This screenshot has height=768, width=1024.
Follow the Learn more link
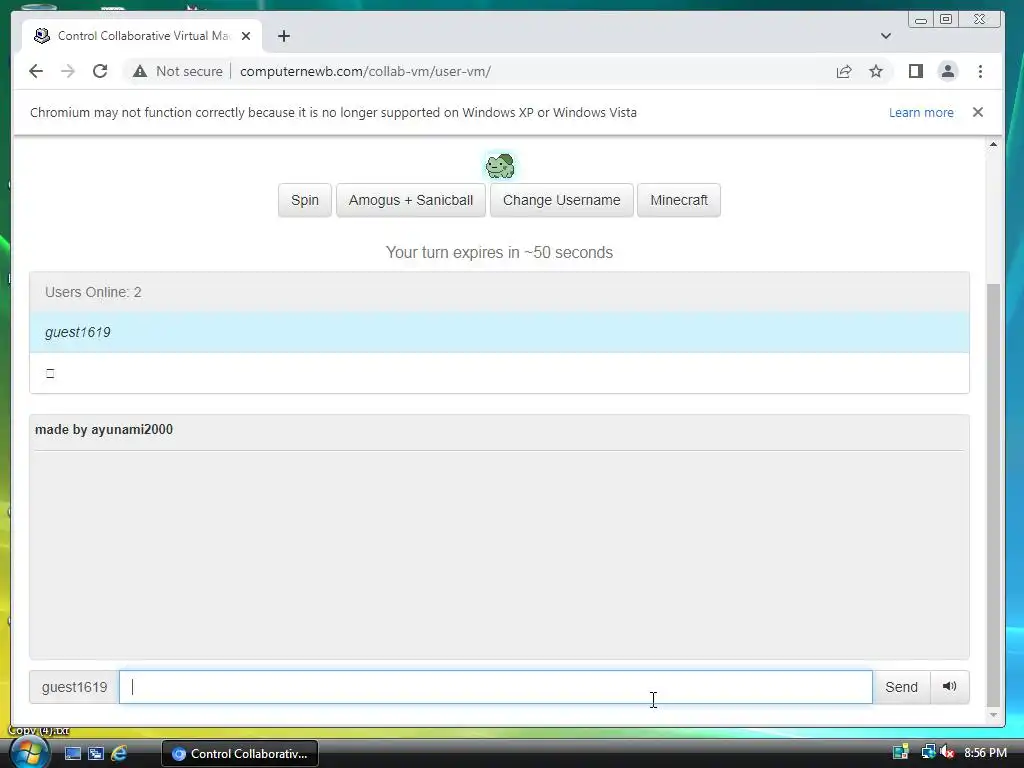click(921, 112)
